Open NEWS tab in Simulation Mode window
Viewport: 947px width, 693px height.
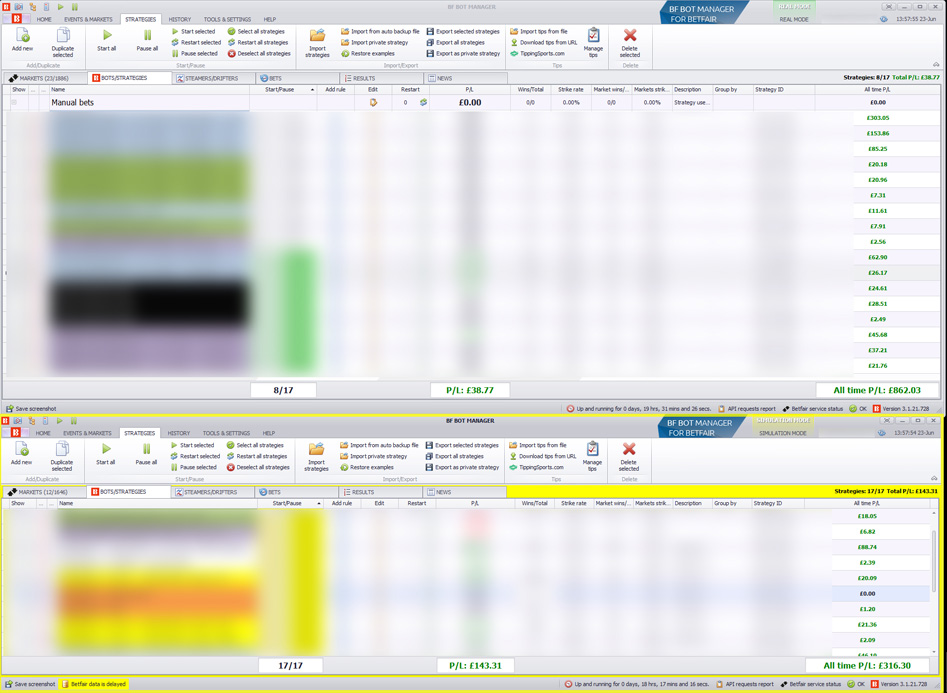pos(465,492)
